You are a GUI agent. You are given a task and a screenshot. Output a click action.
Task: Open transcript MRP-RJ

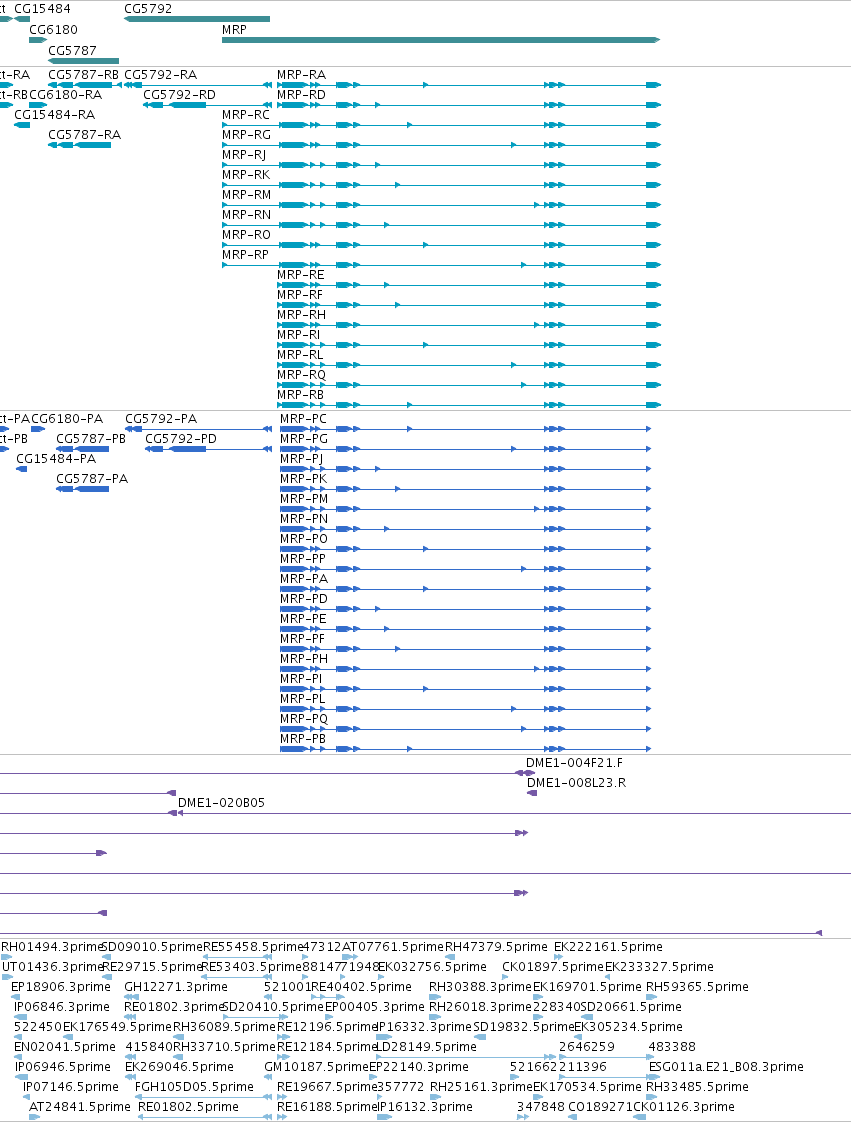244,155
